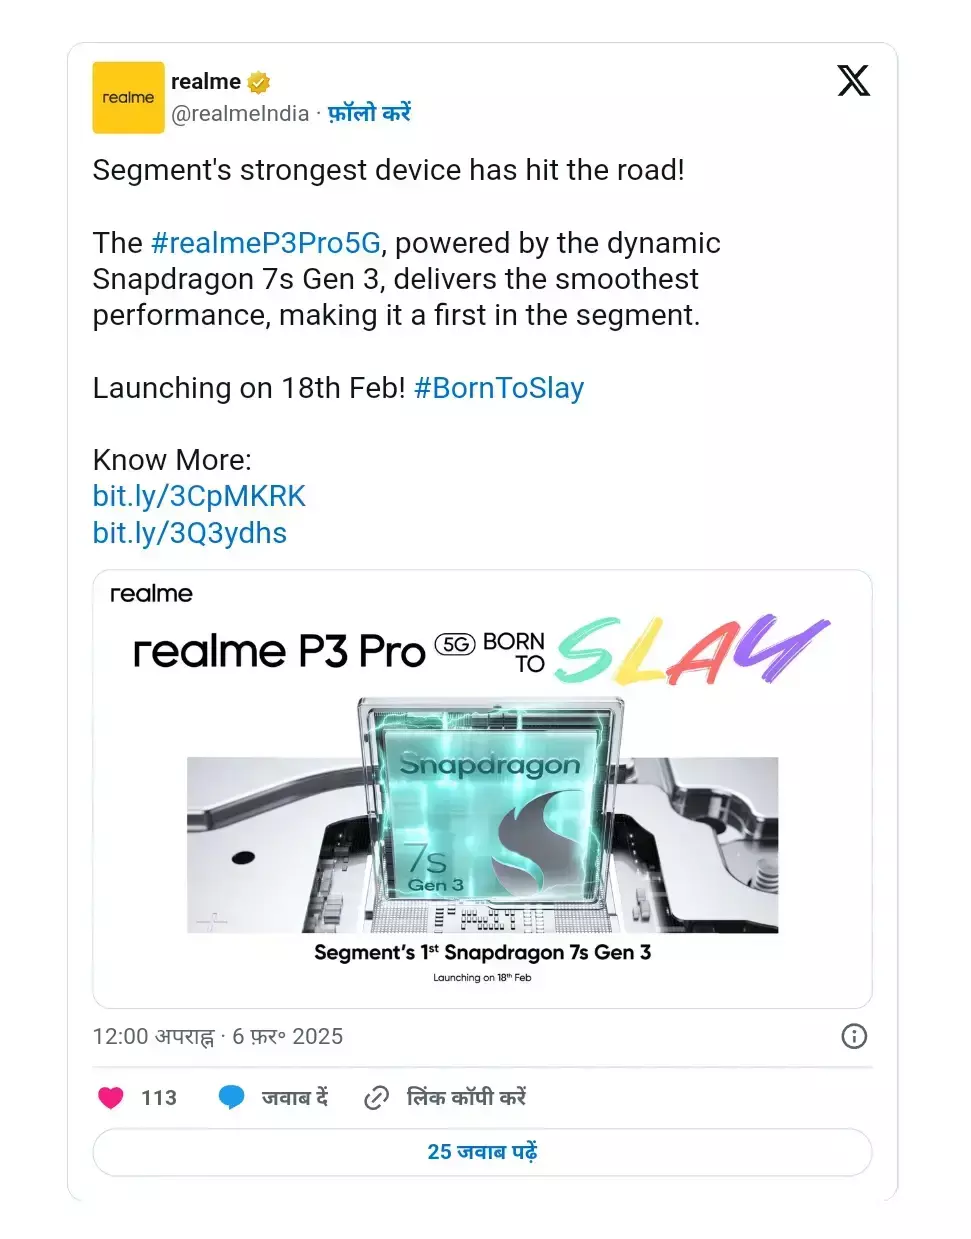Click the 113 likes count
The height and width of the screenshot is (1239, 971).
[159, 1098]
